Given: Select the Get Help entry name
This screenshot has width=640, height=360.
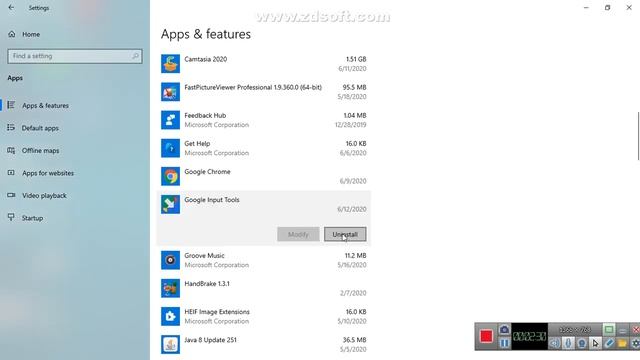Looking at the screenshot, I should point(197,144).
